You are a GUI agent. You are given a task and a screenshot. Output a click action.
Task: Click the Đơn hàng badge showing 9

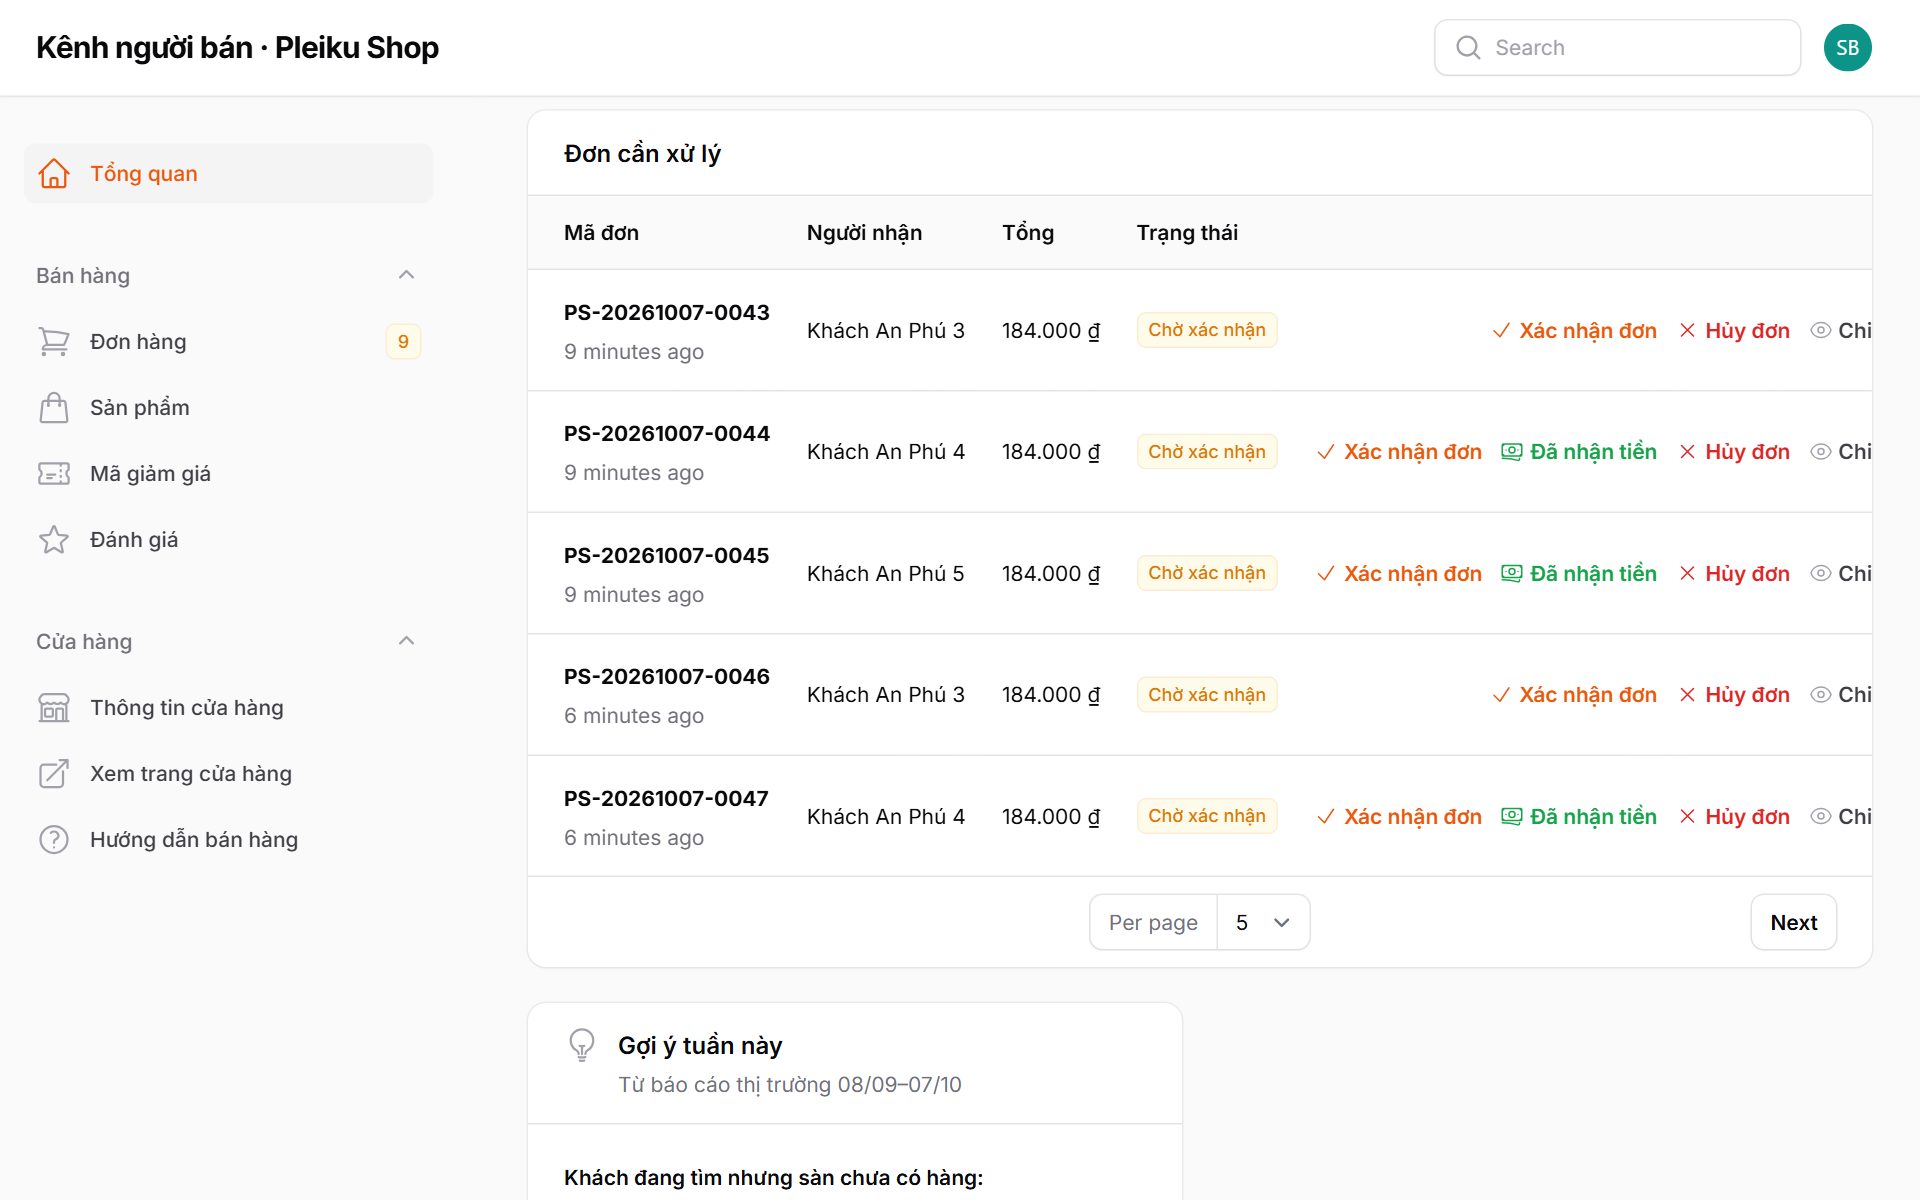pyautogui.click(x=403, y=341)
